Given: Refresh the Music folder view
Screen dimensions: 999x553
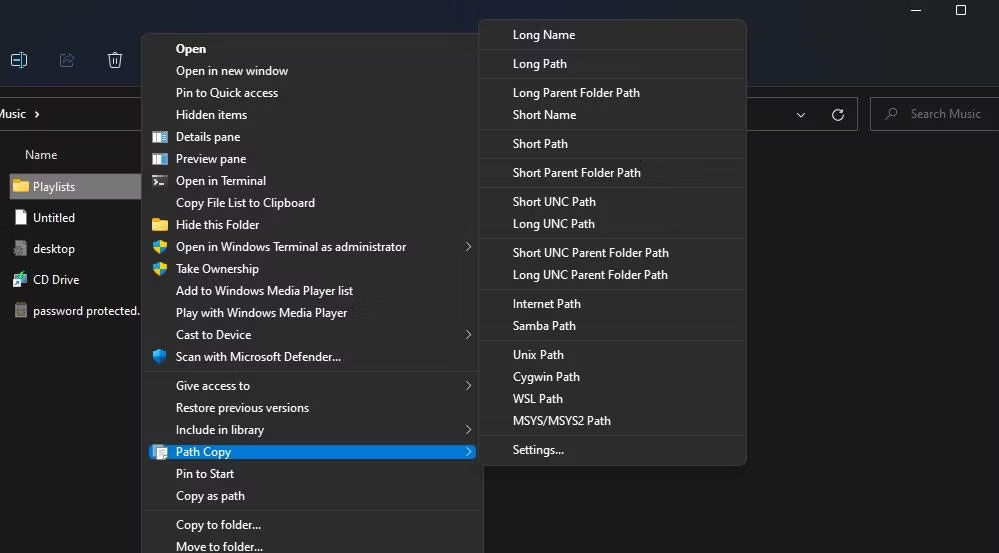Looking at the screenshot, I should 838,115.
